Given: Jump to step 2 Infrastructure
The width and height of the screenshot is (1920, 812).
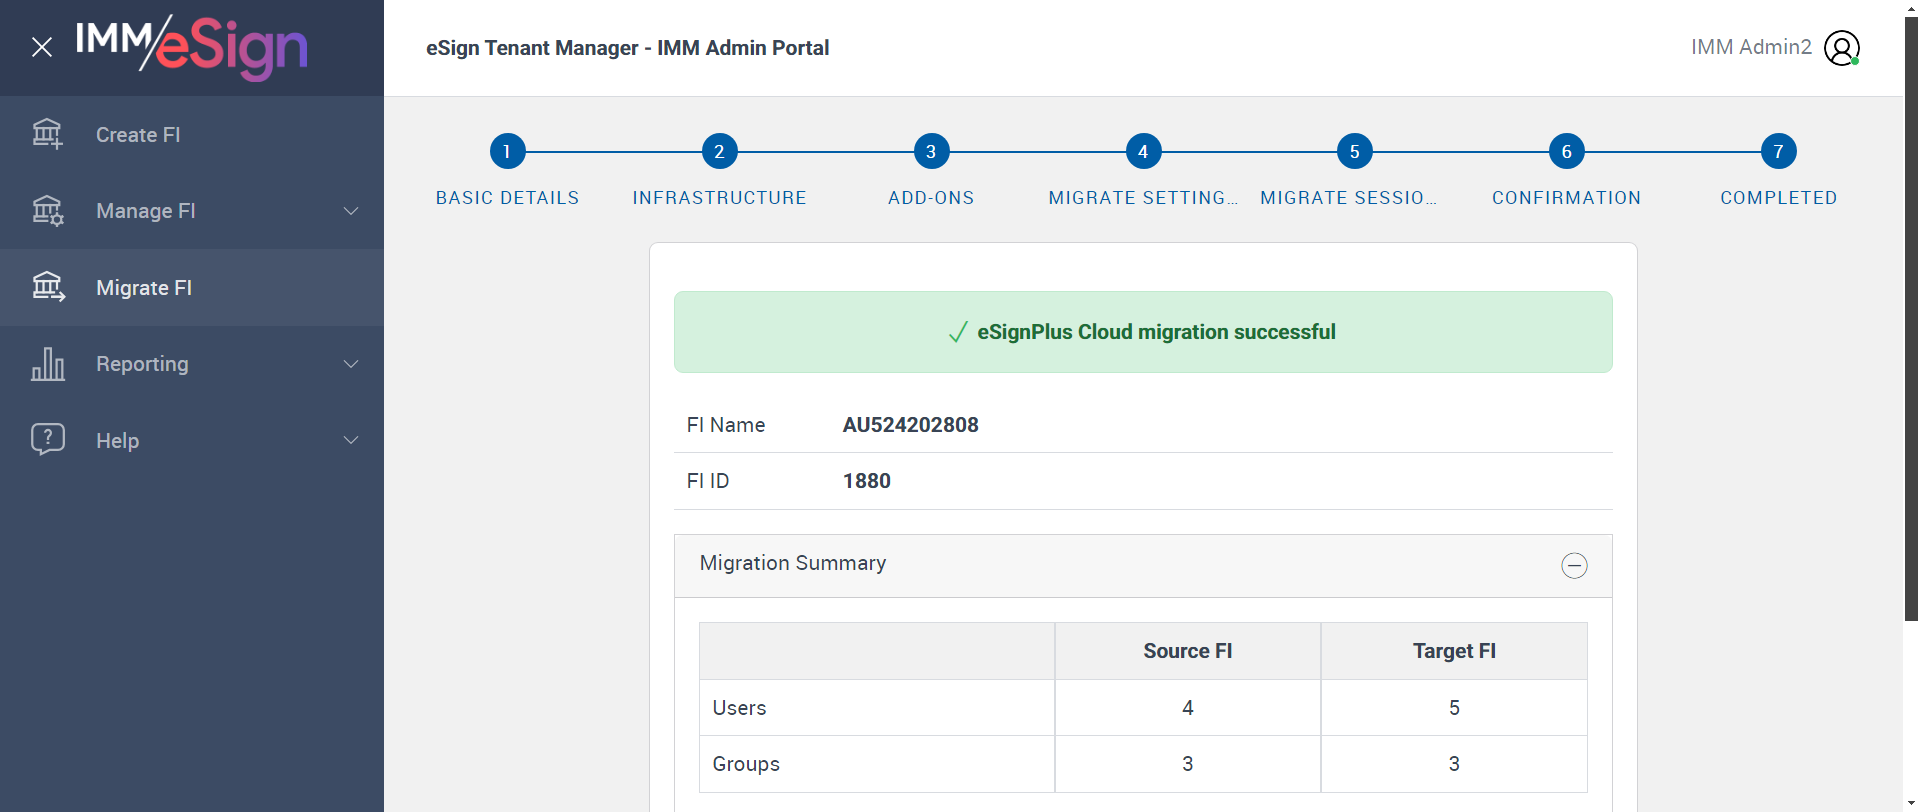Looking at the screenshot, I should click(719, 152).
